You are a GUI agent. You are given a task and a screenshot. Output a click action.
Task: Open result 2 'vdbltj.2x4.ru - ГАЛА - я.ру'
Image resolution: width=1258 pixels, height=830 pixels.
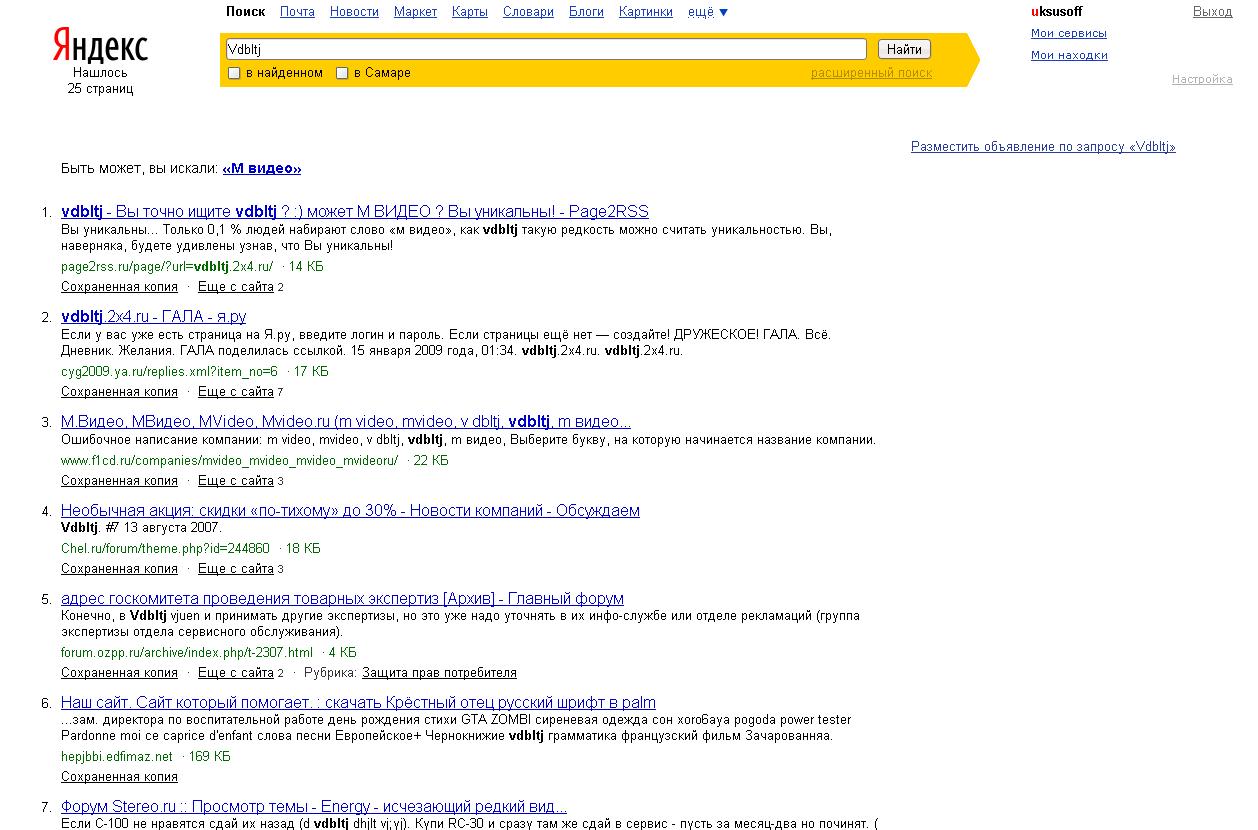coord(153,317)
